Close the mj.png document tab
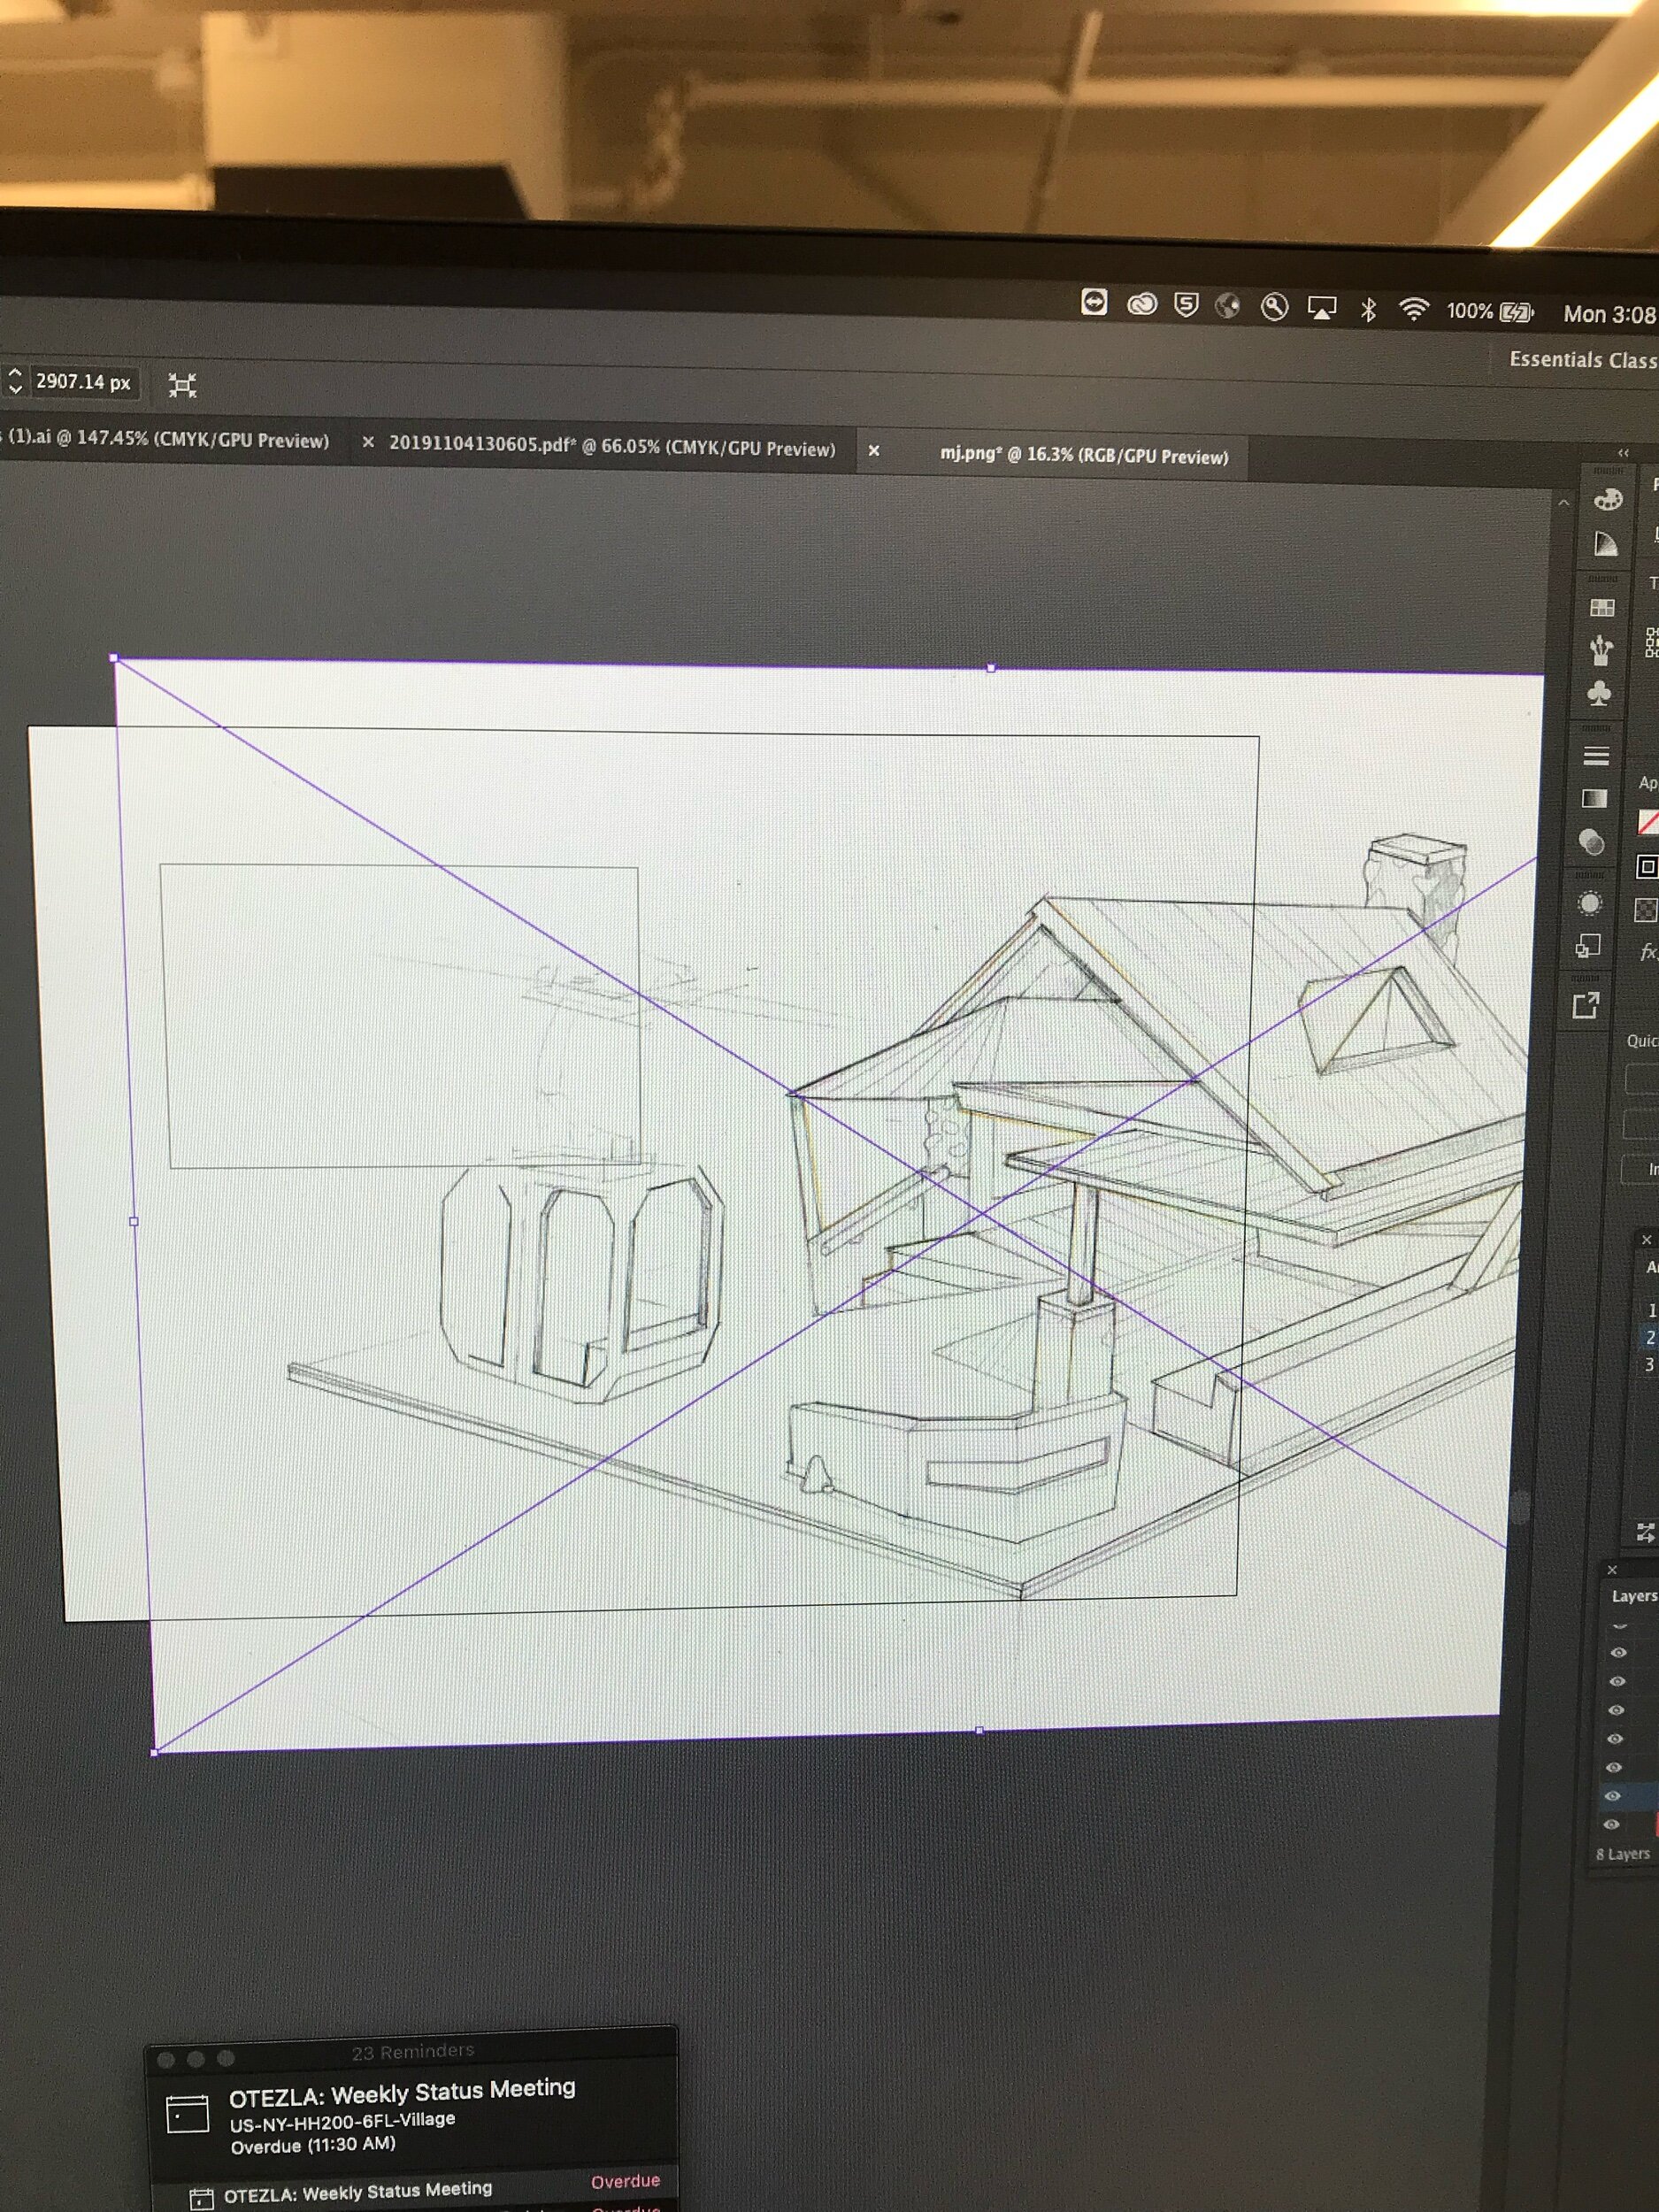 click(874, 451)
